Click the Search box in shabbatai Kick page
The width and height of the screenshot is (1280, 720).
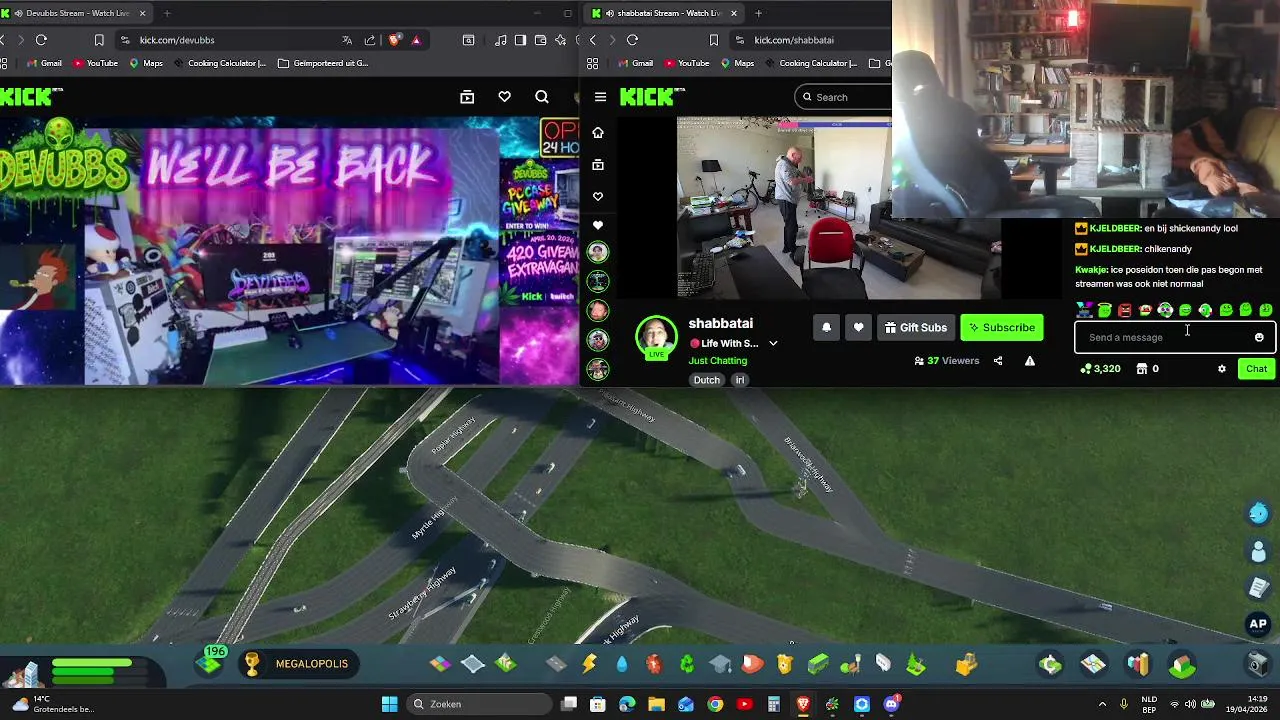(x=845, y=97)
